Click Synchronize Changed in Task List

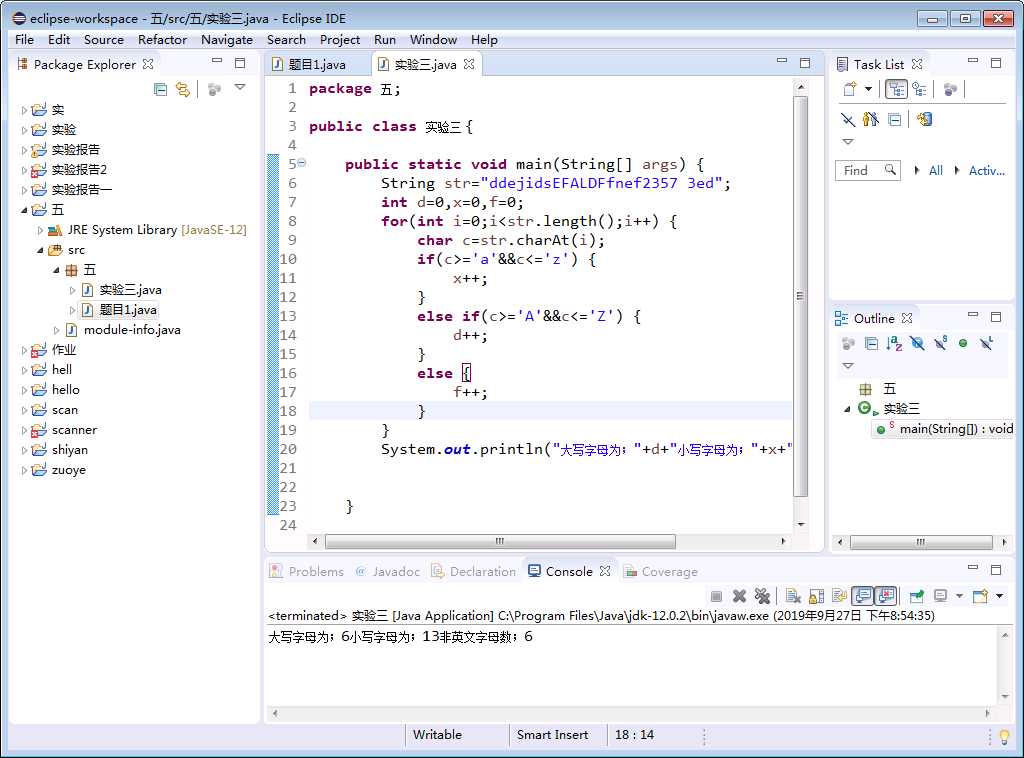point(924,119)
